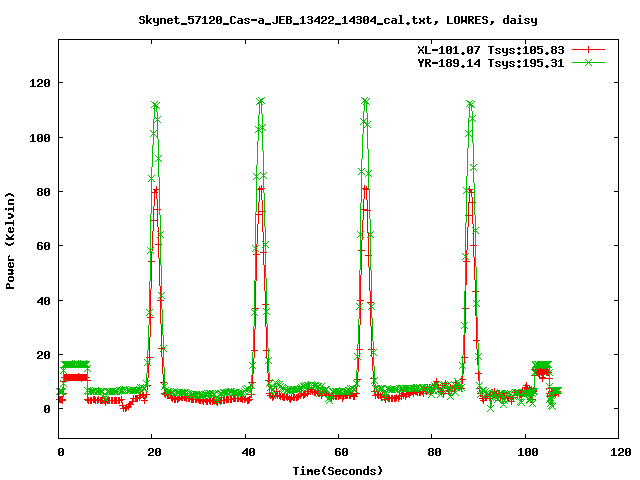Click x-axis tick label "60"
This screenshot has height=480, width=640.
[341, 452]
